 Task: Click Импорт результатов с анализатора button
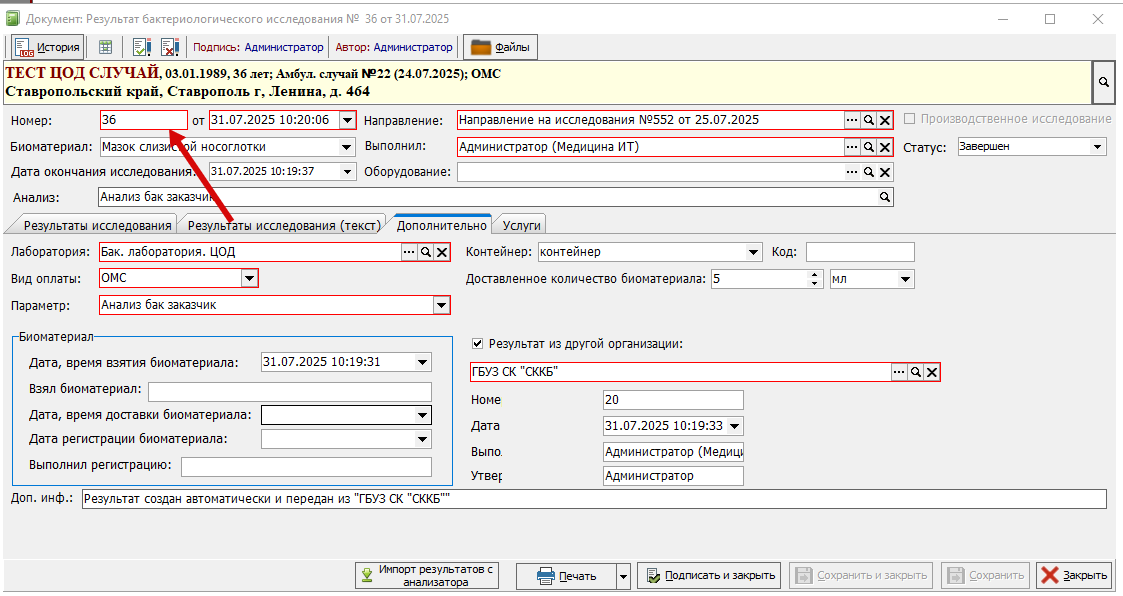427,575
